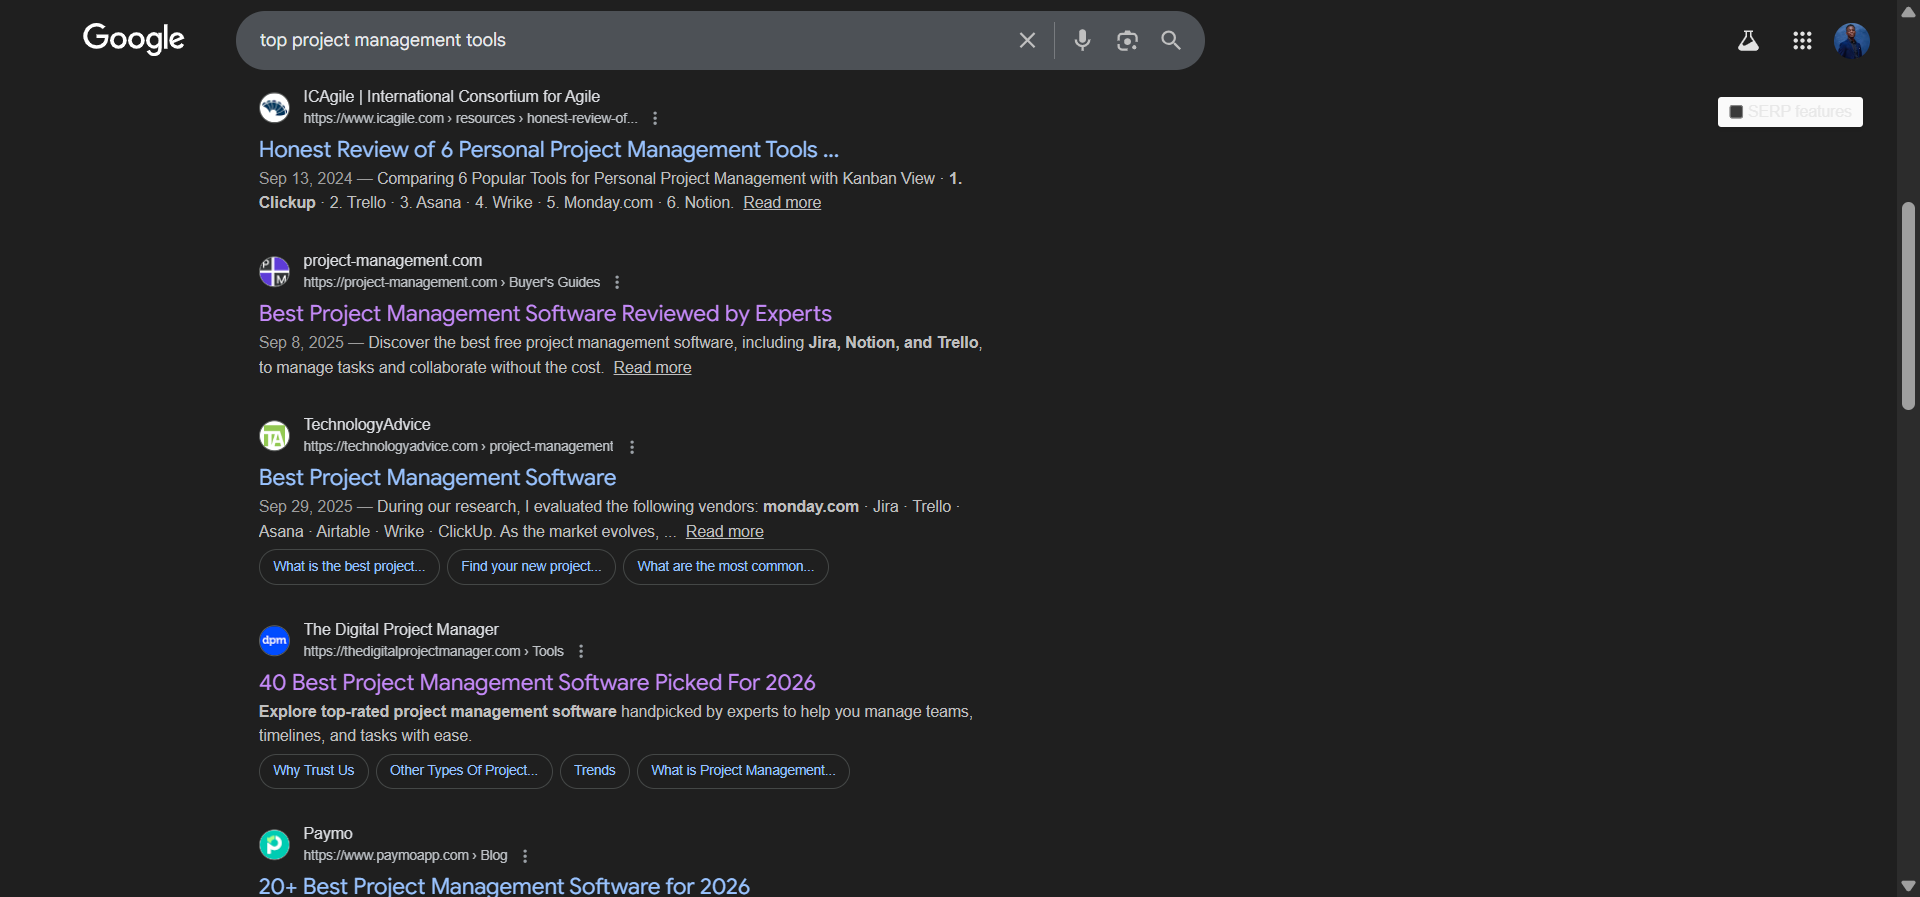
Task: Select the 'Find your new project...' chip
Action: click(x=531, y=567)
